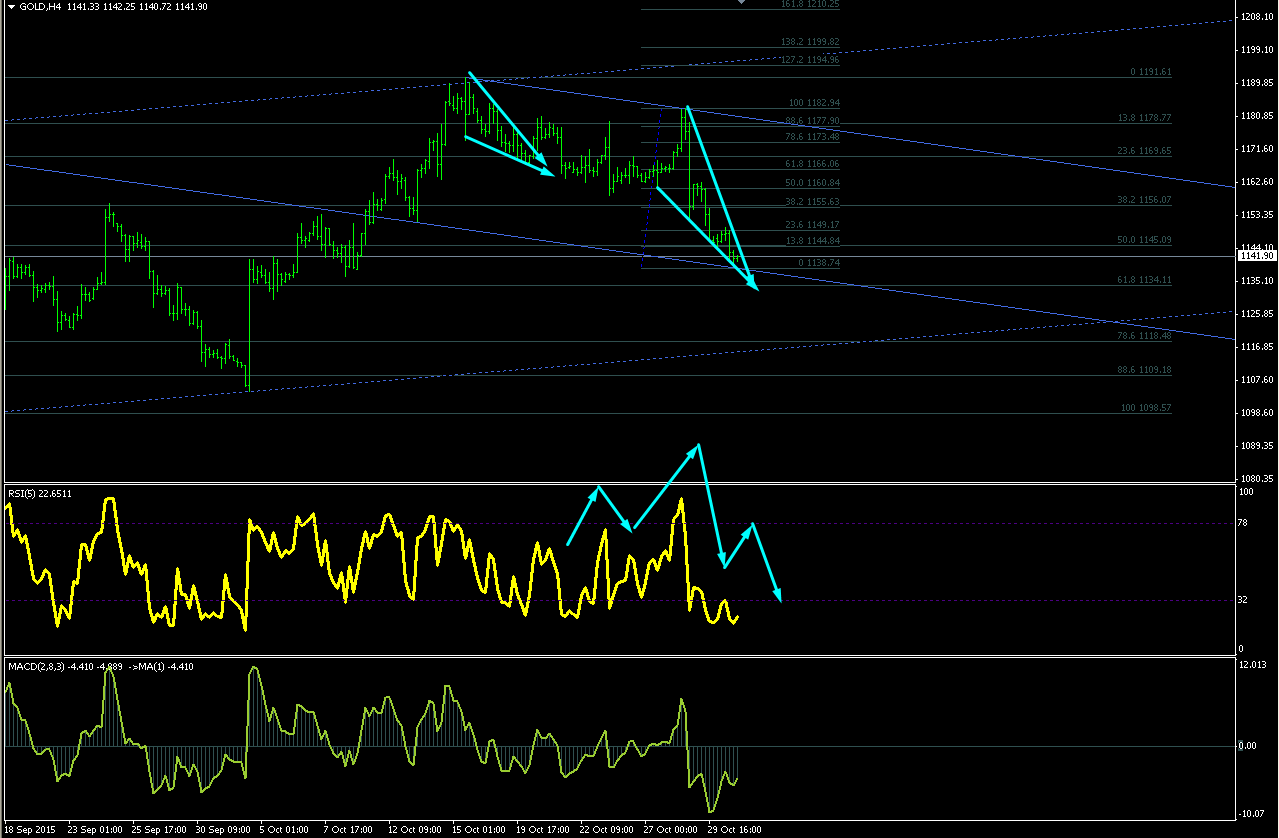1279x838 pixels.
Task: Click the 1162.60 price scale value
Action: coord(1257,182)
